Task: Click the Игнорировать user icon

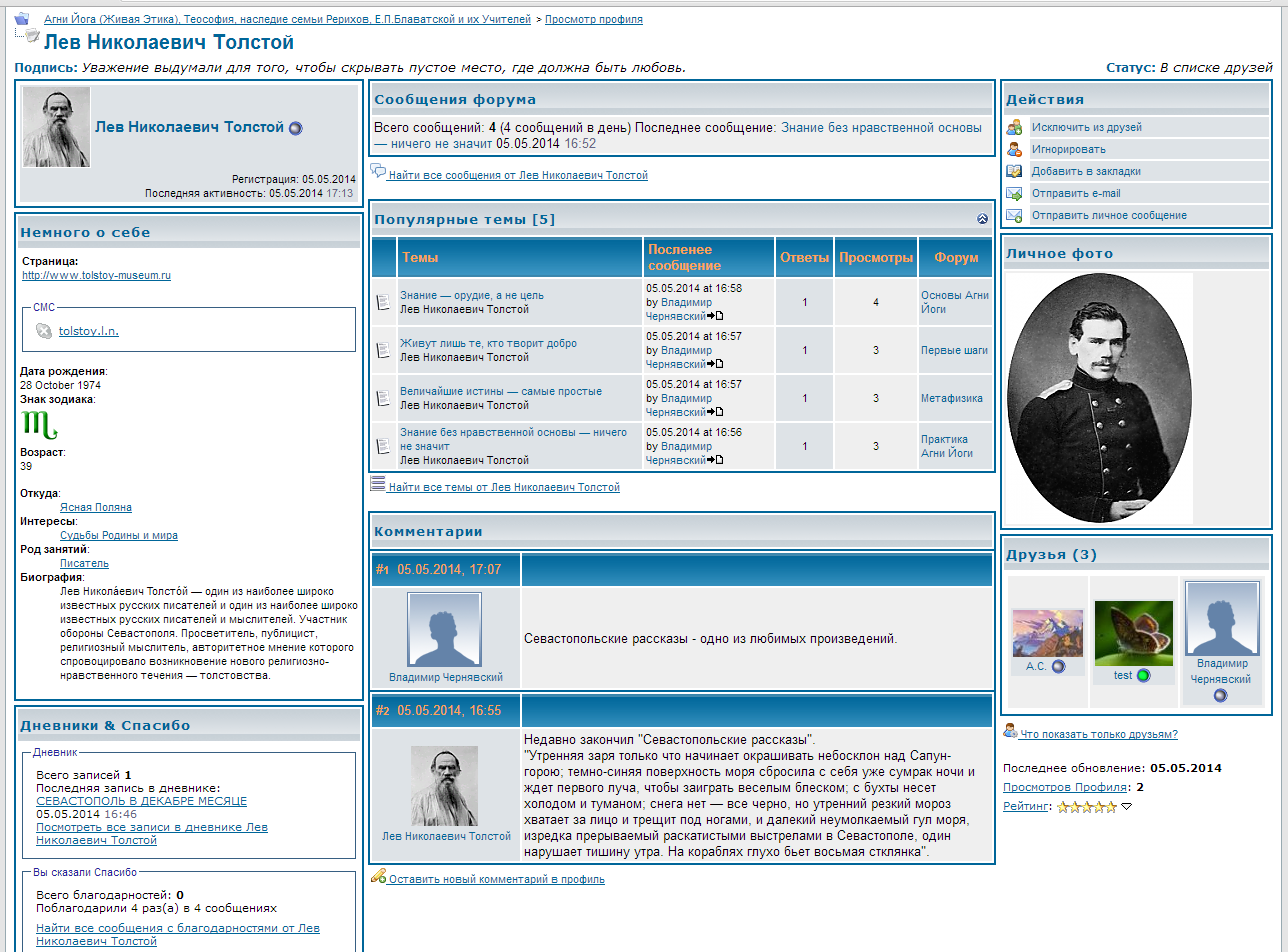Action: click(1015, 149)
